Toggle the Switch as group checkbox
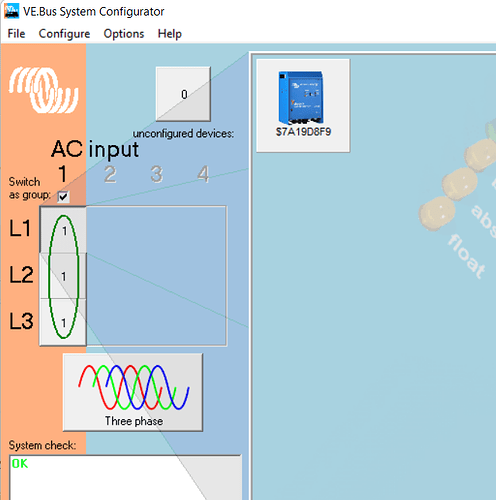This screenshot has height=500, width=496. tap(63, 196)
